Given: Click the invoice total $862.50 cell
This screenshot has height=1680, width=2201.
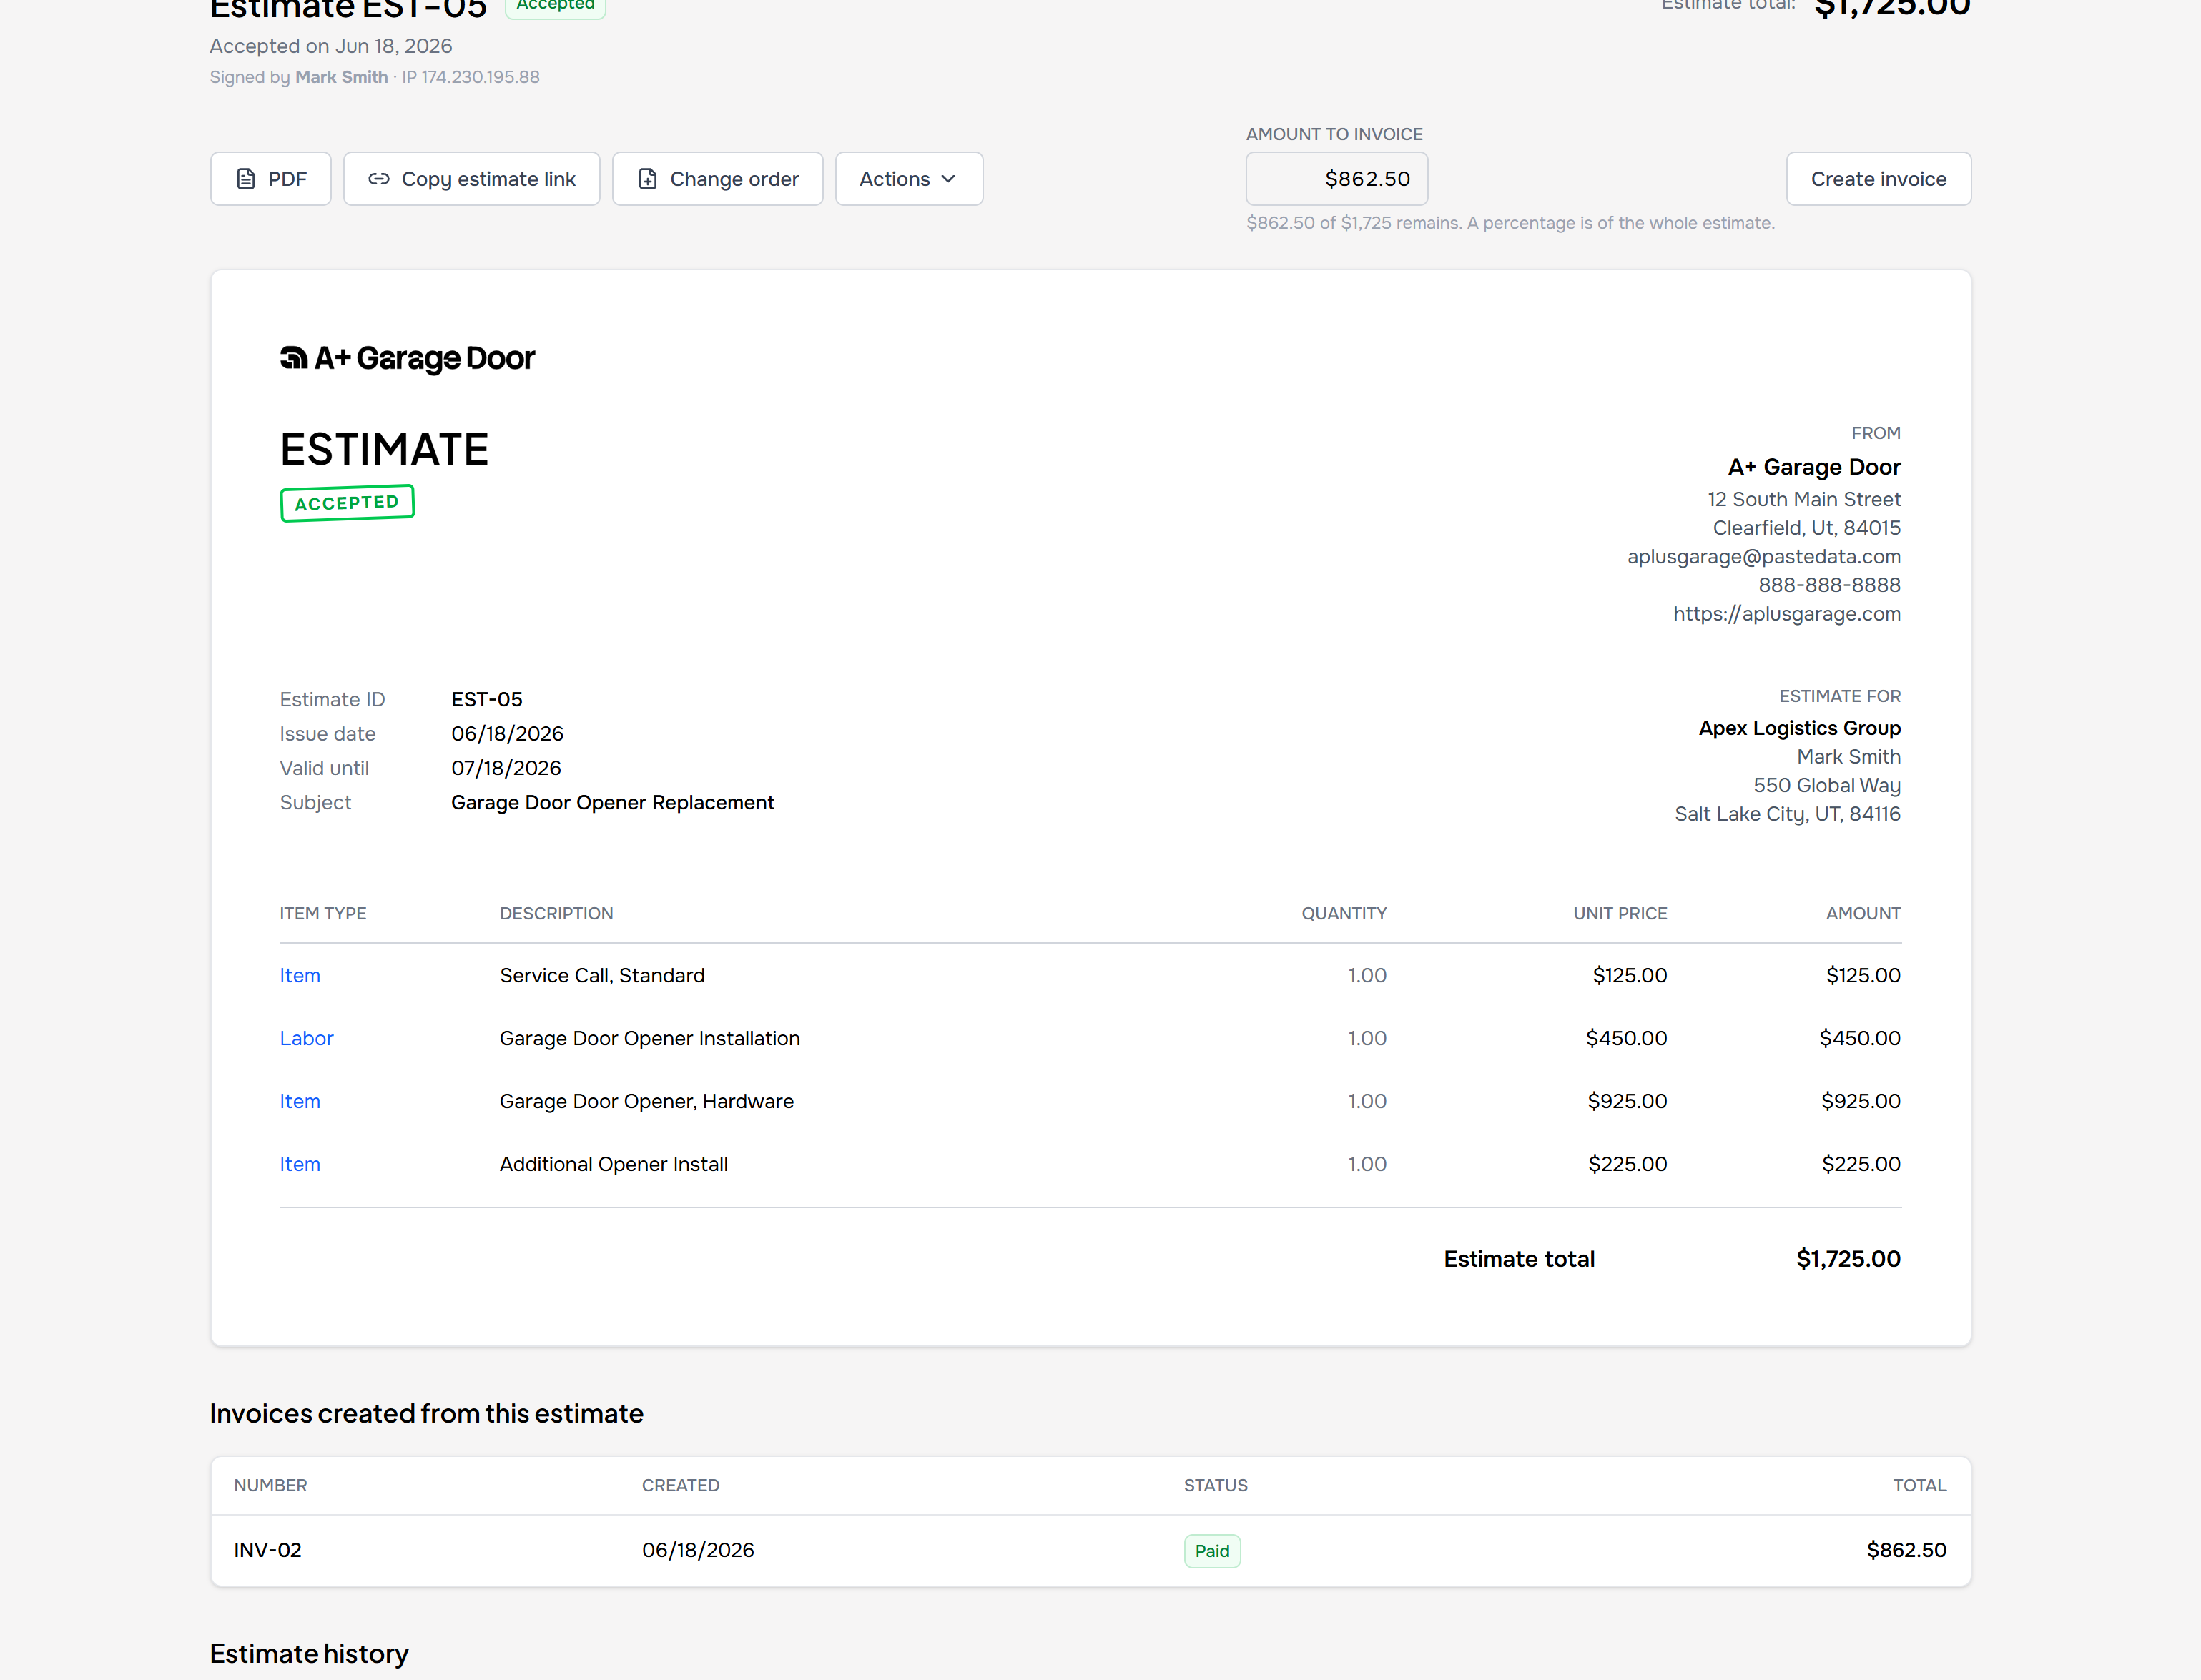Looking at the screenshot, I should click(1906, 1550).
